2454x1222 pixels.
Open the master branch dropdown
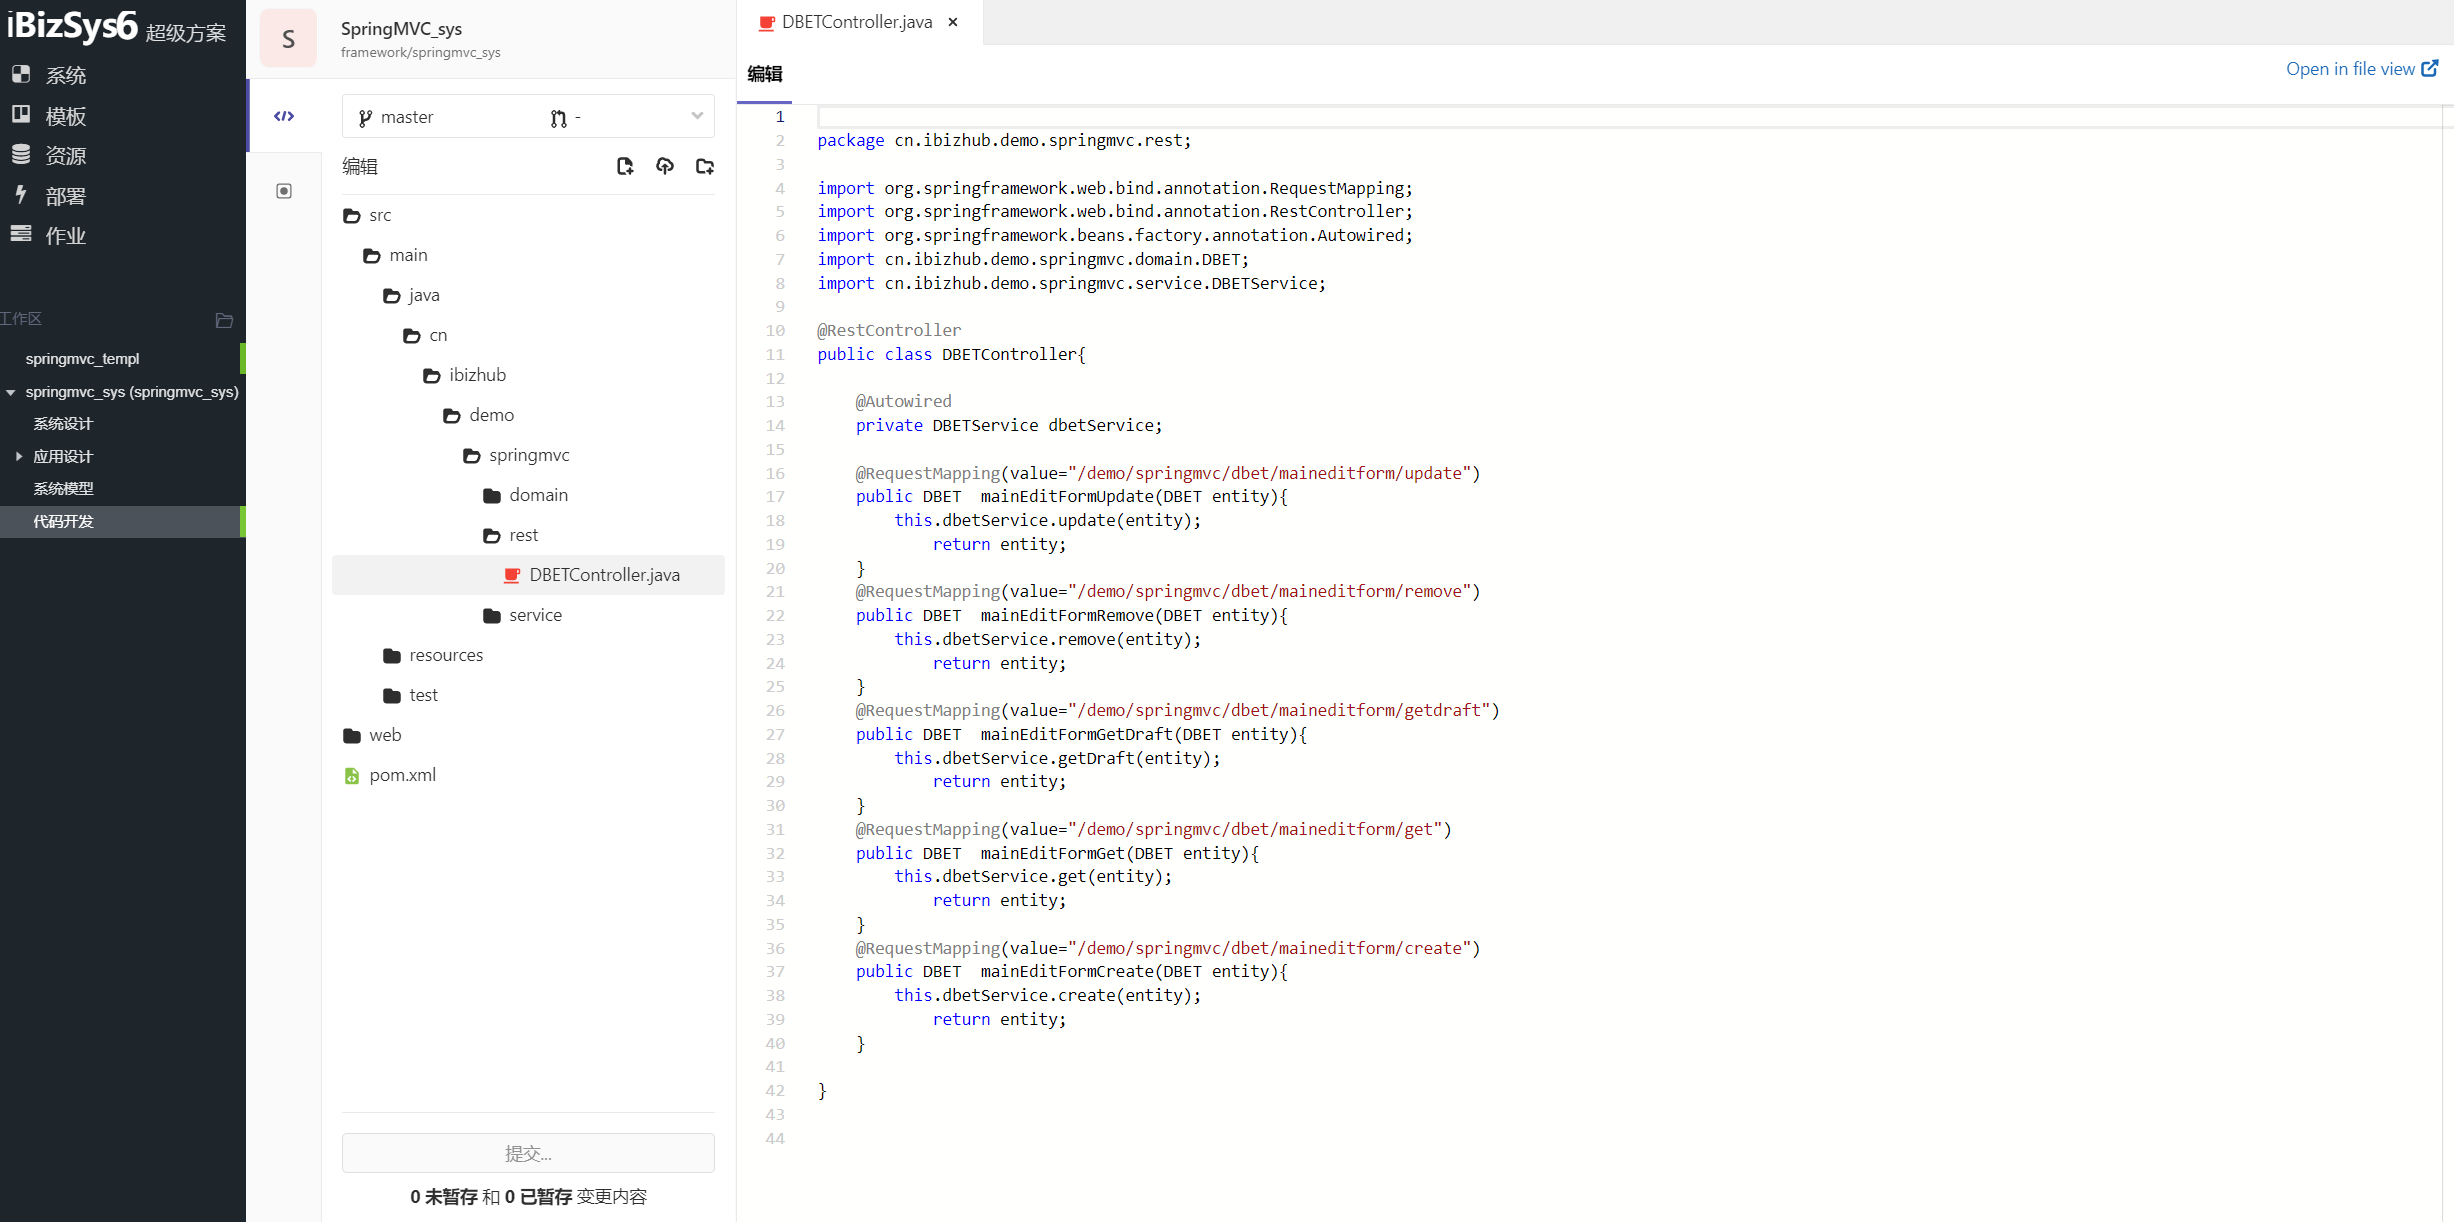[528, 117]
